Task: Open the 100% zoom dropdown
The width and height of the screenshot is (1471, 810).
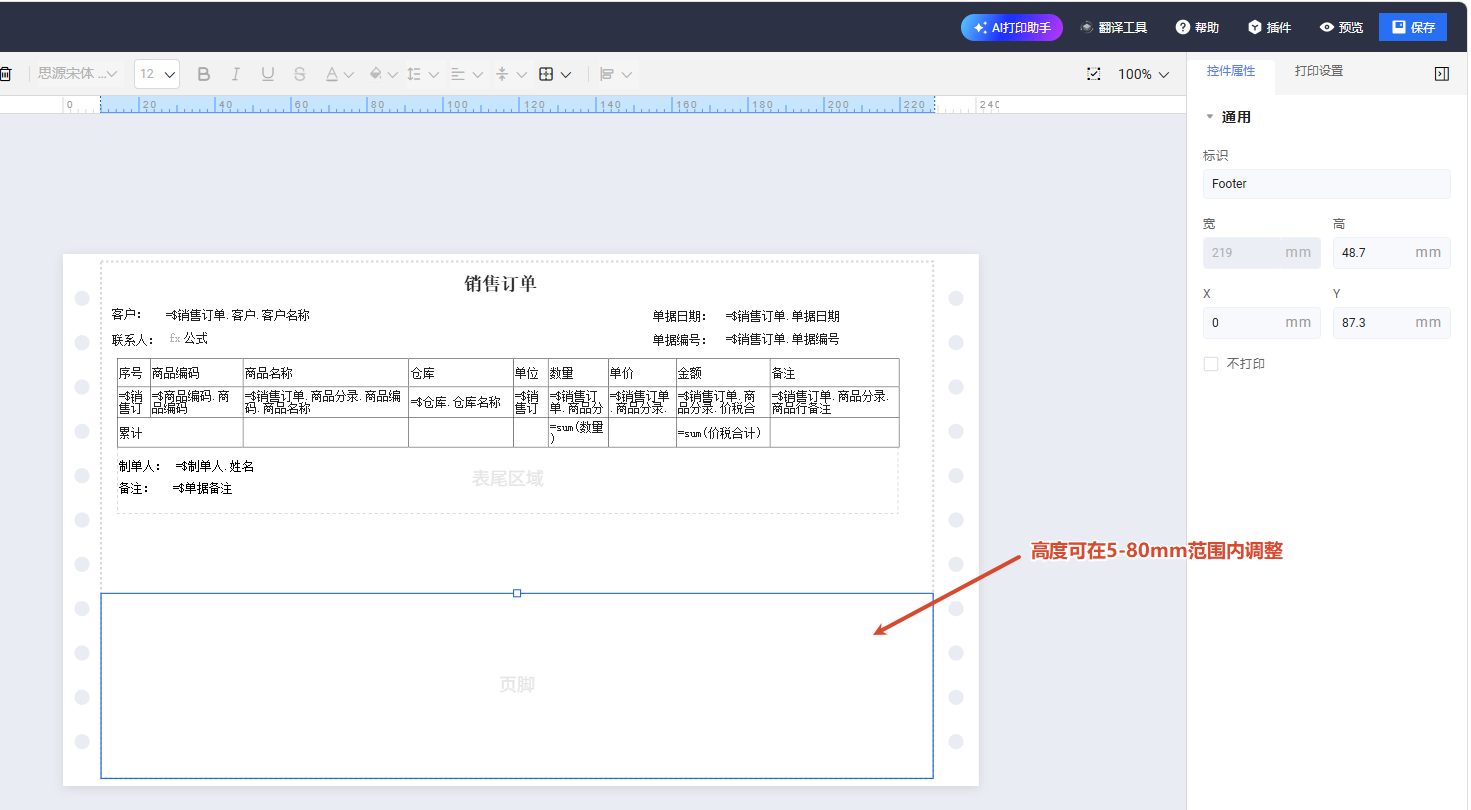Action: [1143, 74]
